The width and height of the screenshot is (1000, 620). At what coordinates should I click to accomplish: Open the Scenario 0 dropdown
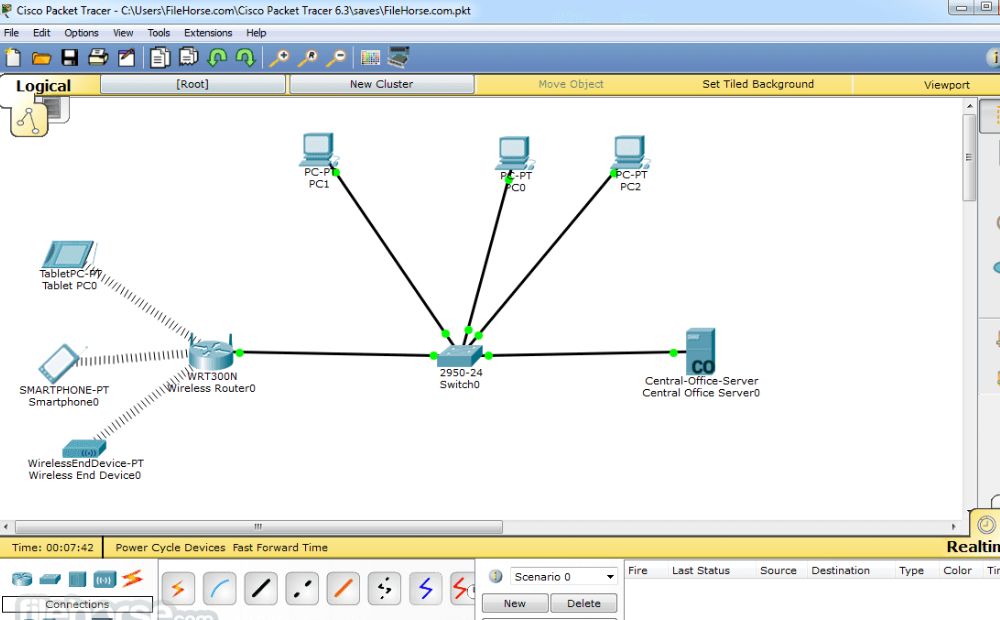[x=564, y=577]
